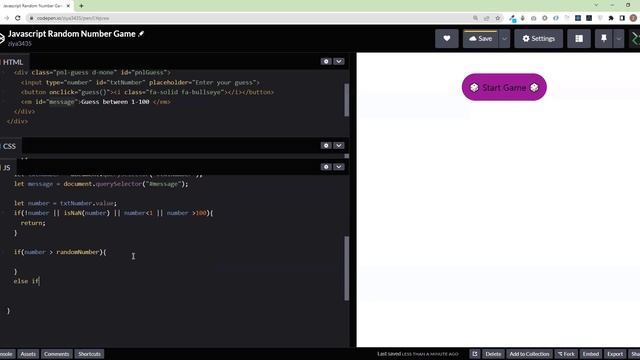Fork this pen
Image resolution: width=640 pixels, height=360 pixels.
566,354
